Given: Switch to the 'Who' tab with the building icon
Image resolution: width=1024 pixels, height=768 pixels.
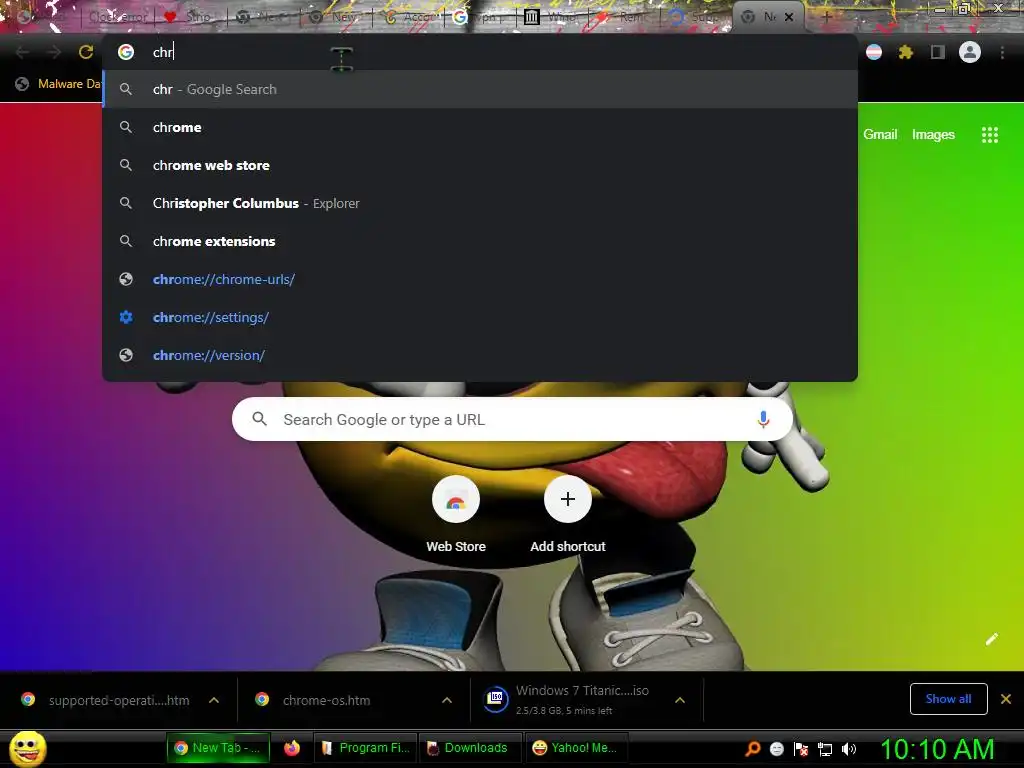Looking at the screenshot, I should point(552,17).
